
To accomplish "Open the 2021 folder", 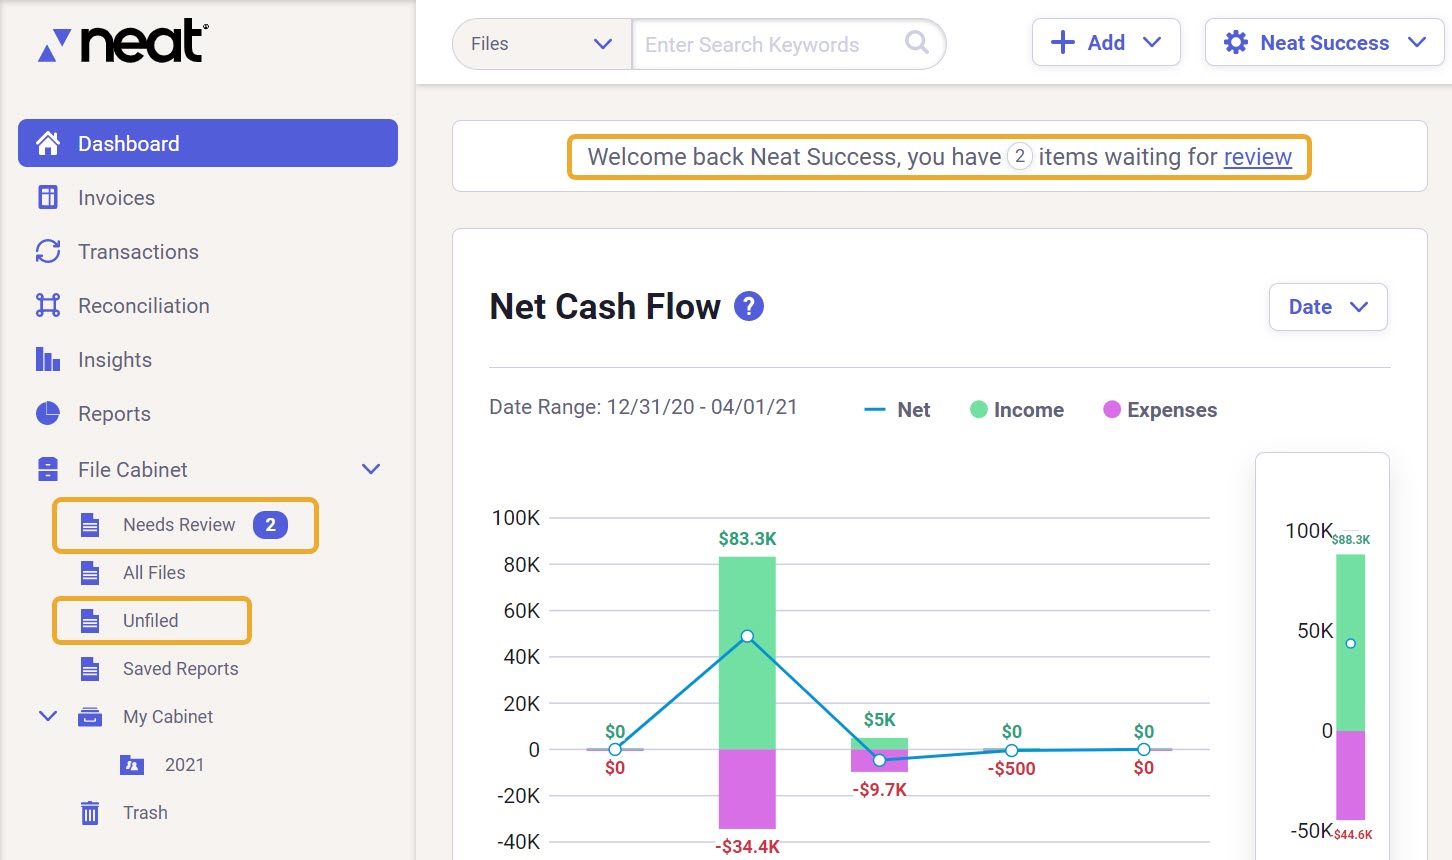I will click(184, 765).
